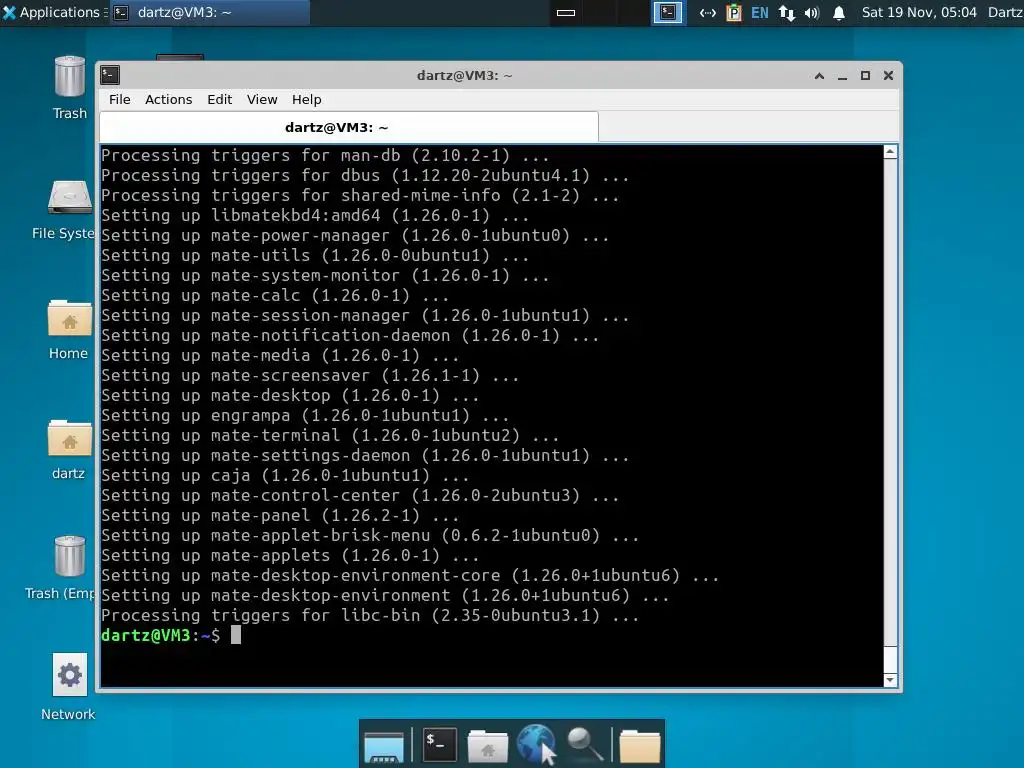Screen dimensions: 1024x768
Task: Click the line 'Setting up mate-control-center'
Action: click(x=360, y=495)
